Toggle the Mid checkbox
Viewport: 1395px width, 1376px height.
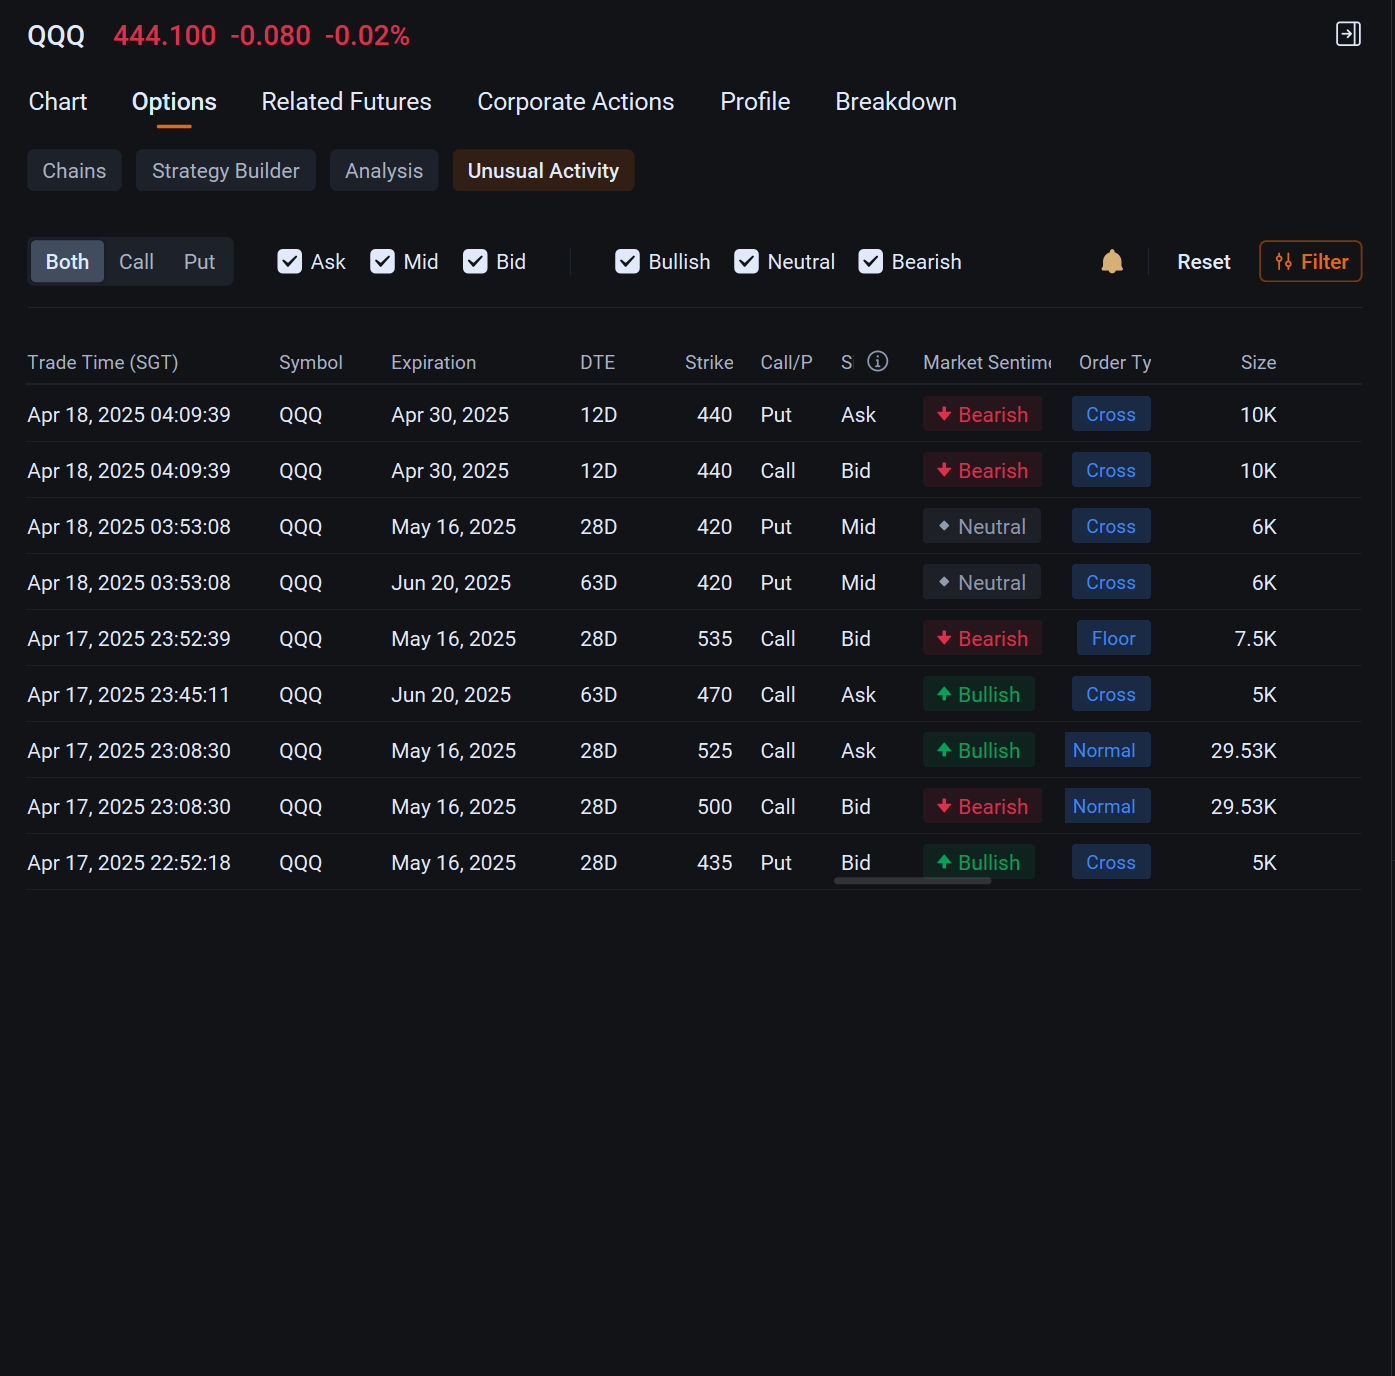click(x=383, y=262)
